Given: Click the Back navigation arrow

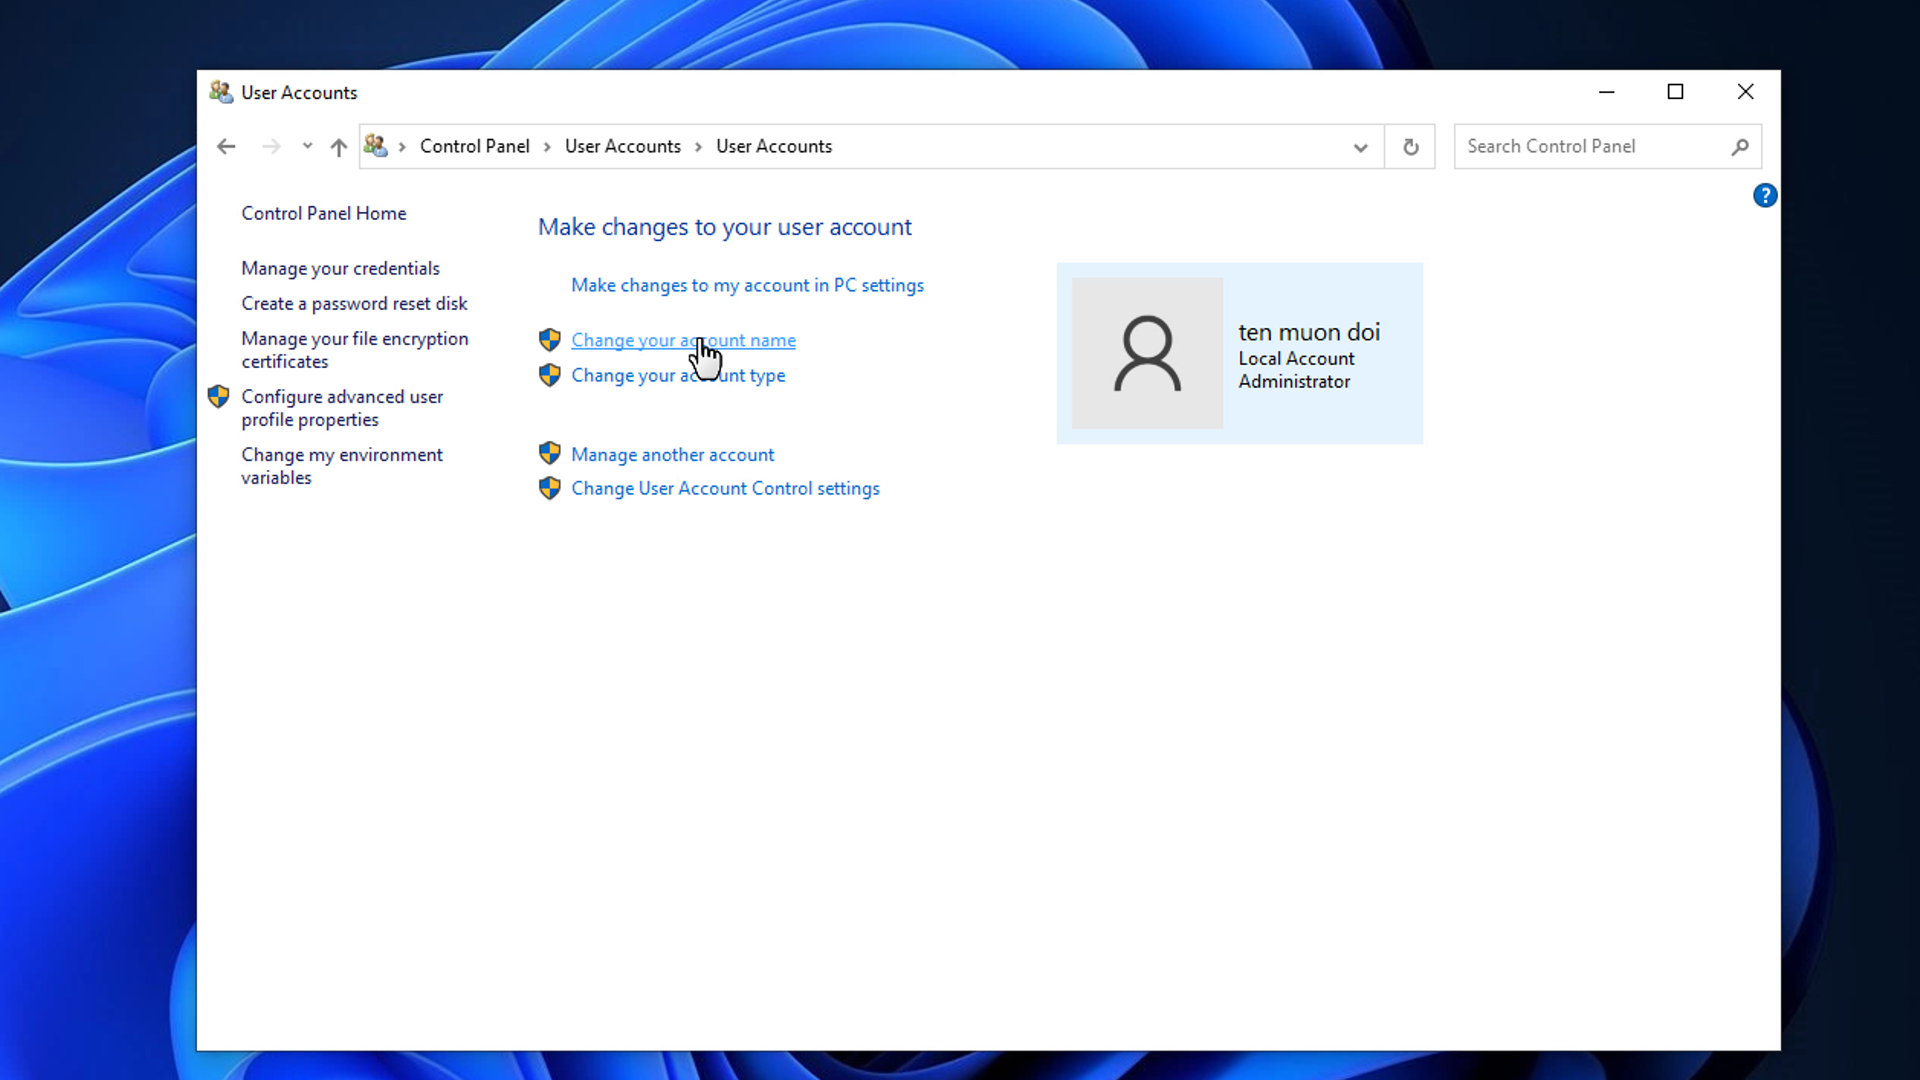Looking at the screenshot, I should point(226,147).
